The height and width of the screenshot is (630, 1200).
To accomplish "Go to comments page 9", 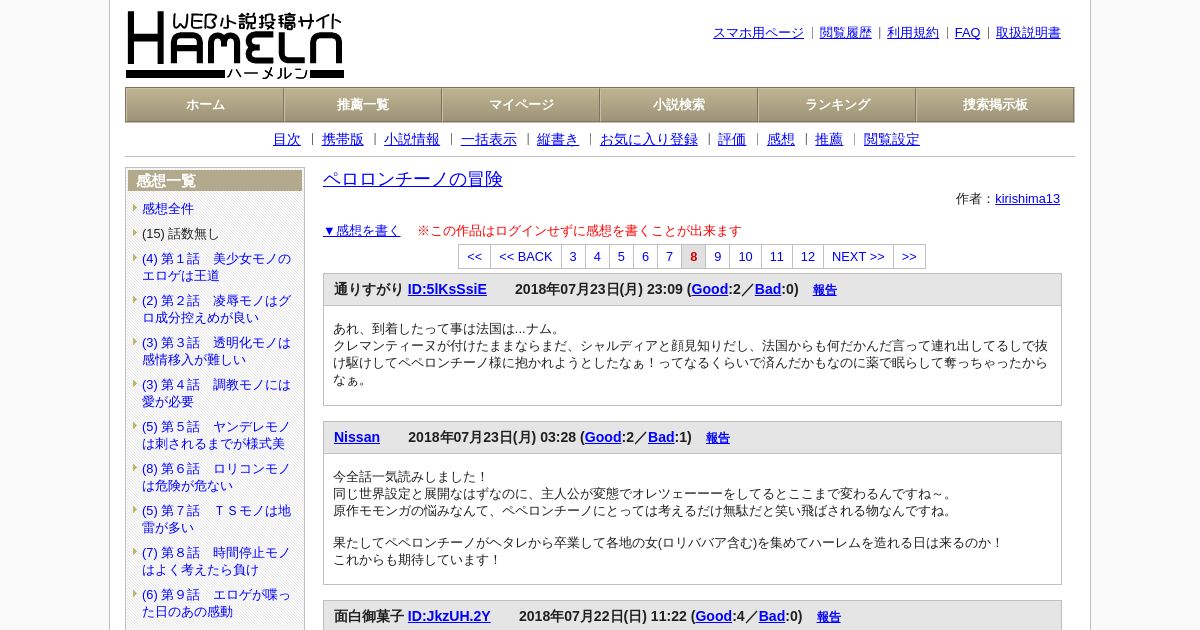I will tap(718, 257).
